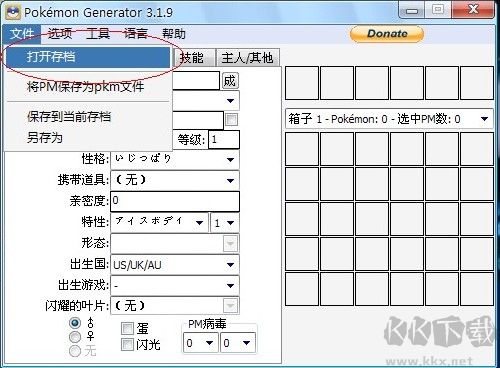Open the 语言 menu

pyautogui.click(x=136, y=34)
